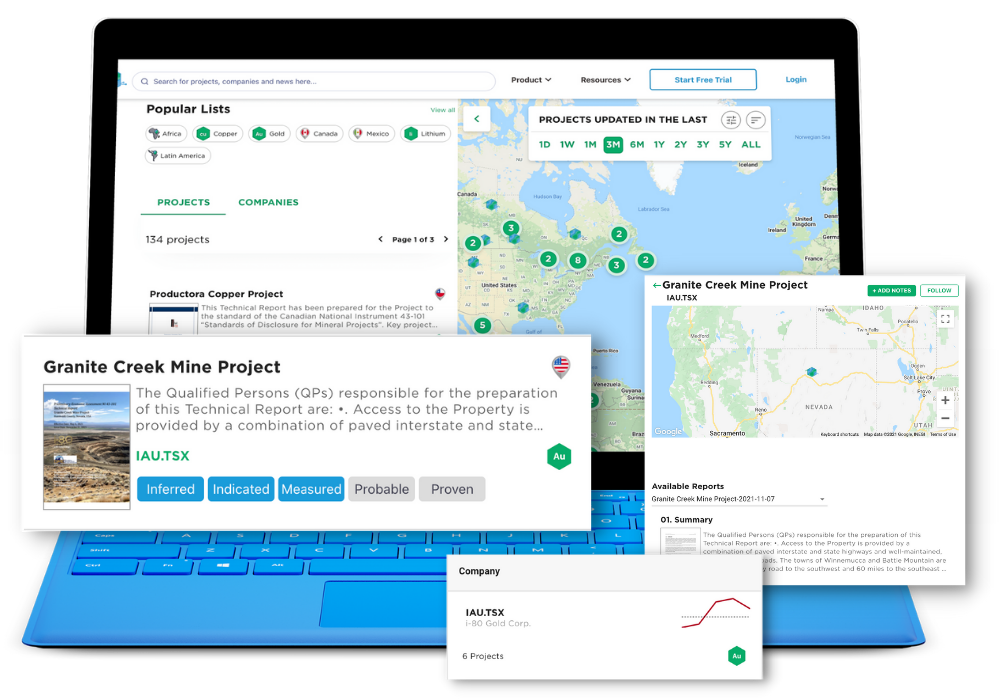Go back with arrow beside Granite Creek title
This screenshot has width=1000, height=700.
656,286
